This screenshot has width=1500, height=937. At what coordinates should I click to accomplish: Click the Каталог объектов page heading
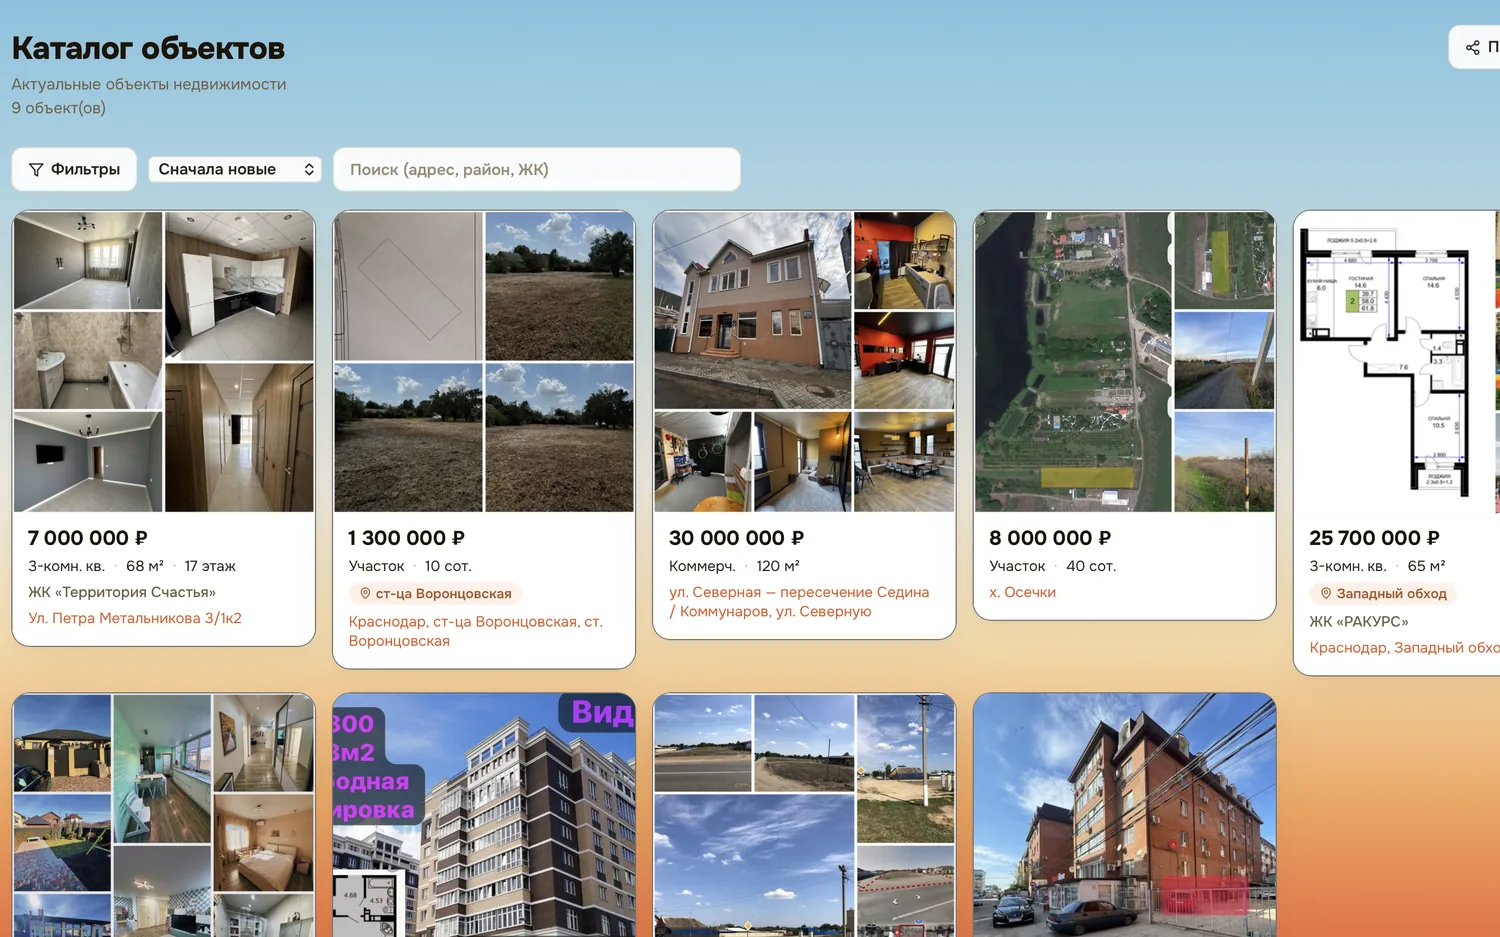point(148,48)
